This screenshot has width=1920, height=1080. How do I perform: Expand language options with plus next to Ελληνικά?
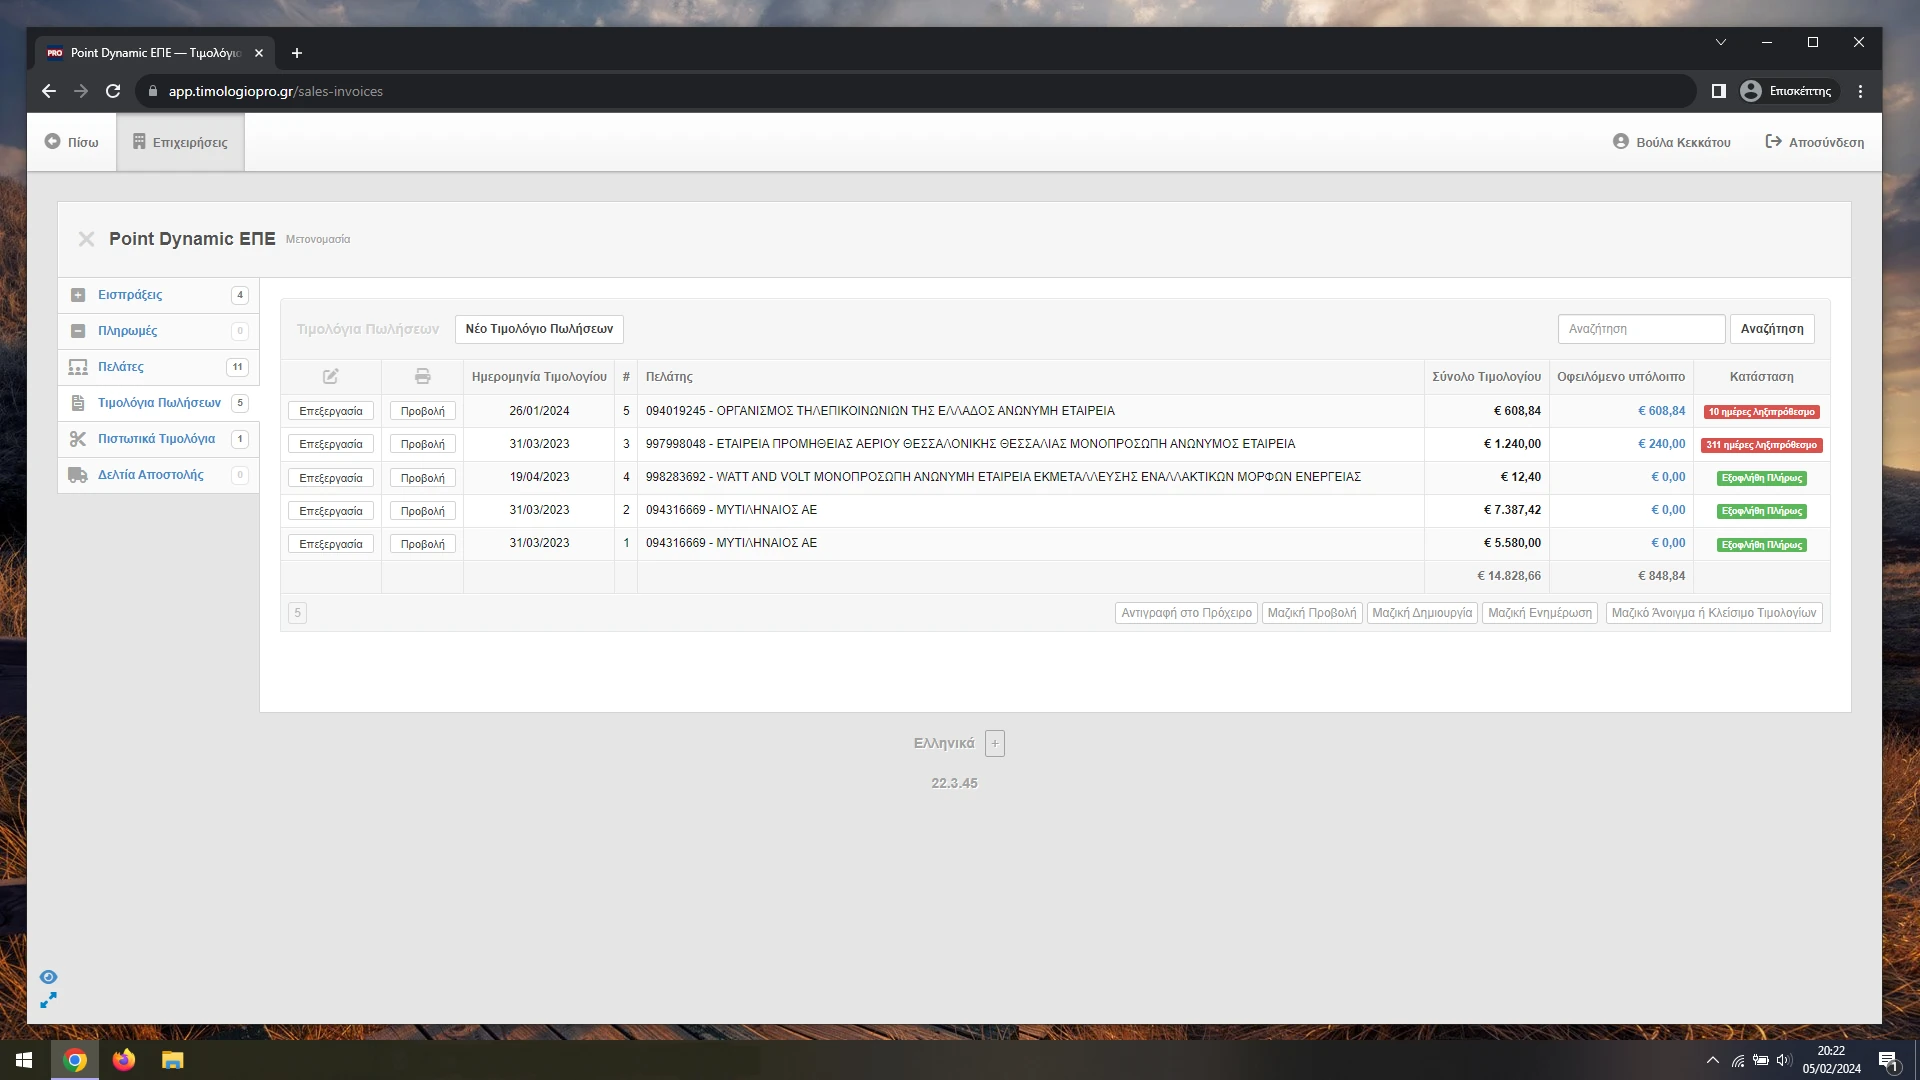pyautogui.click(x=995, y=744)
